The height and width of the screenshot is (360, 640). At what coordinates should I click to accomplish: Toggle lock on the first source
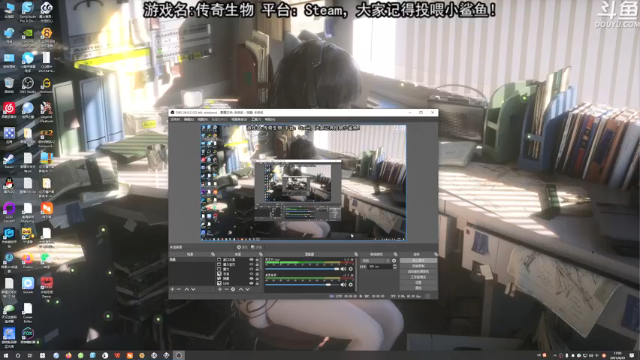tap(257, 260)
